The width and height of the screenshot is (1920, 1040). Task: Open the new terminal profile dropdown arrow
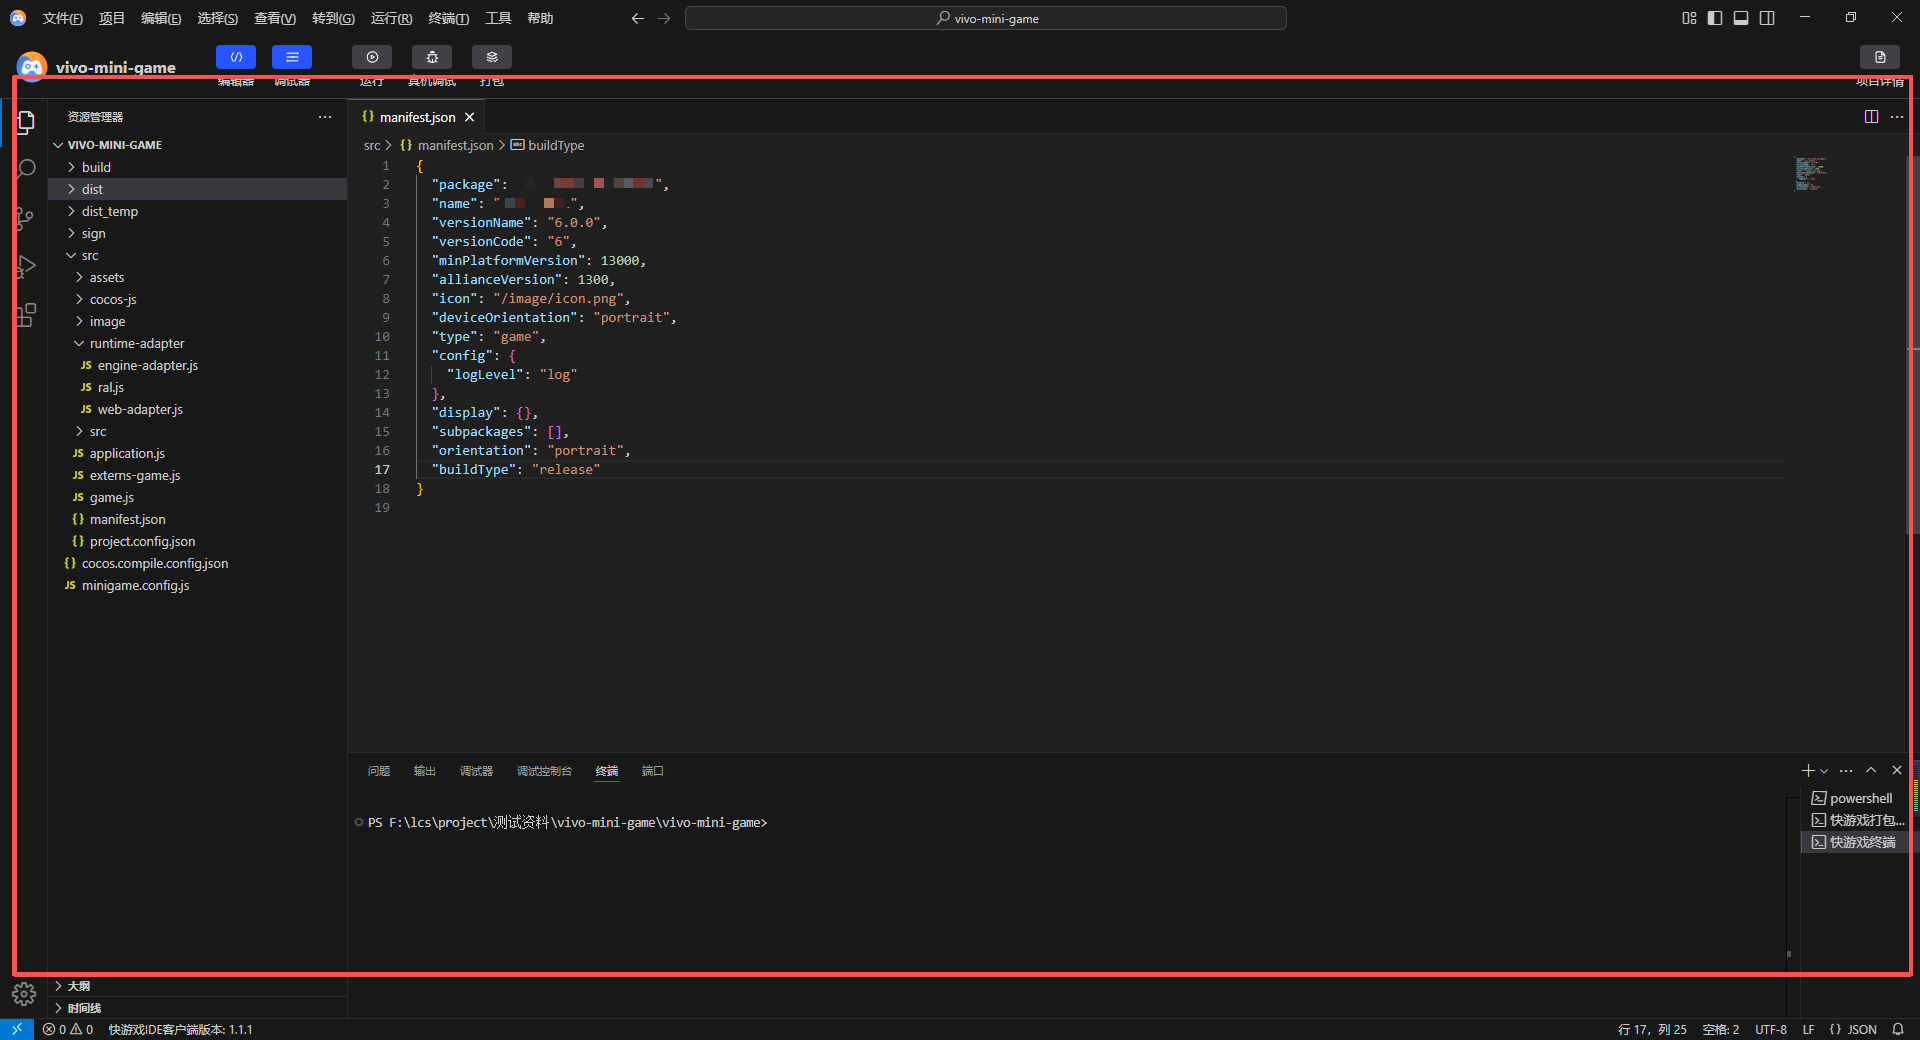coord(1824,771)
